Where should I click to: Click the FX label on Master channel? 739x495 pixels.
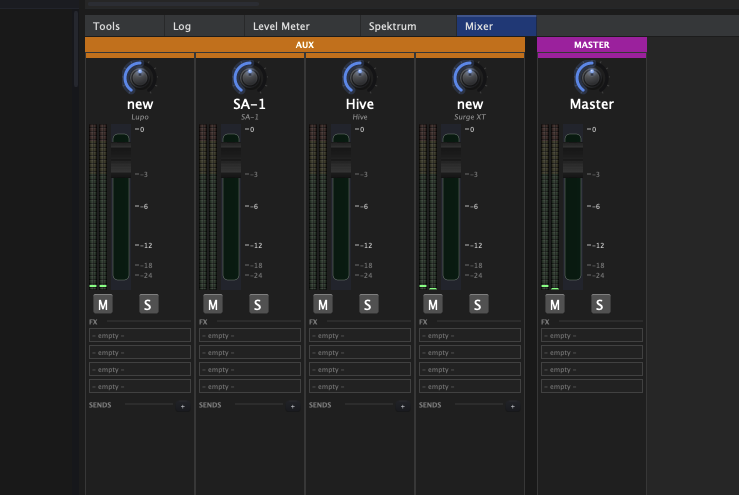pyautogui.click(x=545, y=322)
